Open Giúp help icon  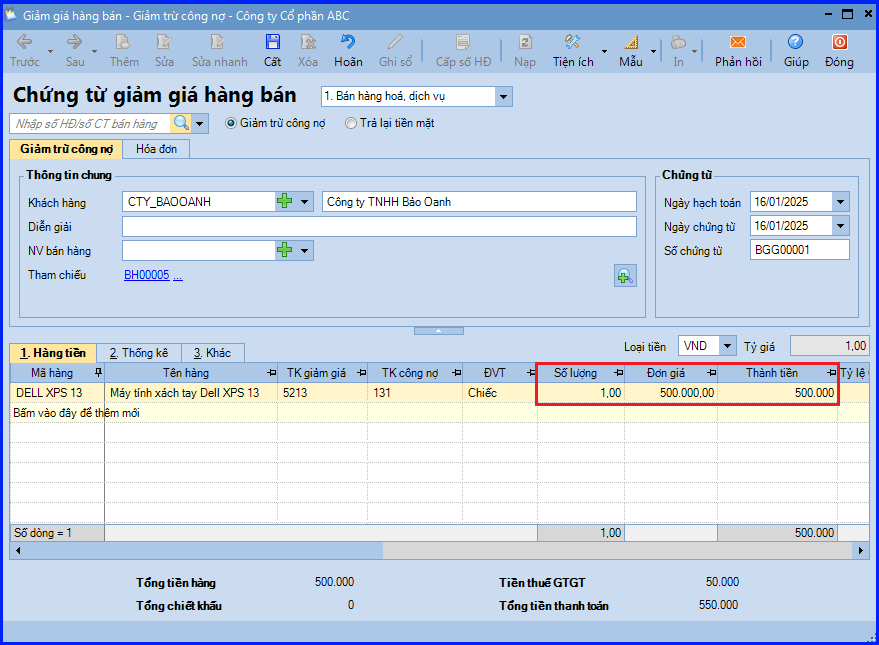(795, 43)
